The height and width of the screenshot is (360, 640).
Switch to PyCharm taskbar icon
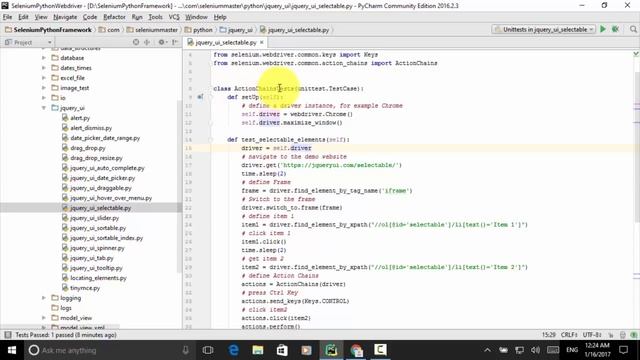pos(331,350)
